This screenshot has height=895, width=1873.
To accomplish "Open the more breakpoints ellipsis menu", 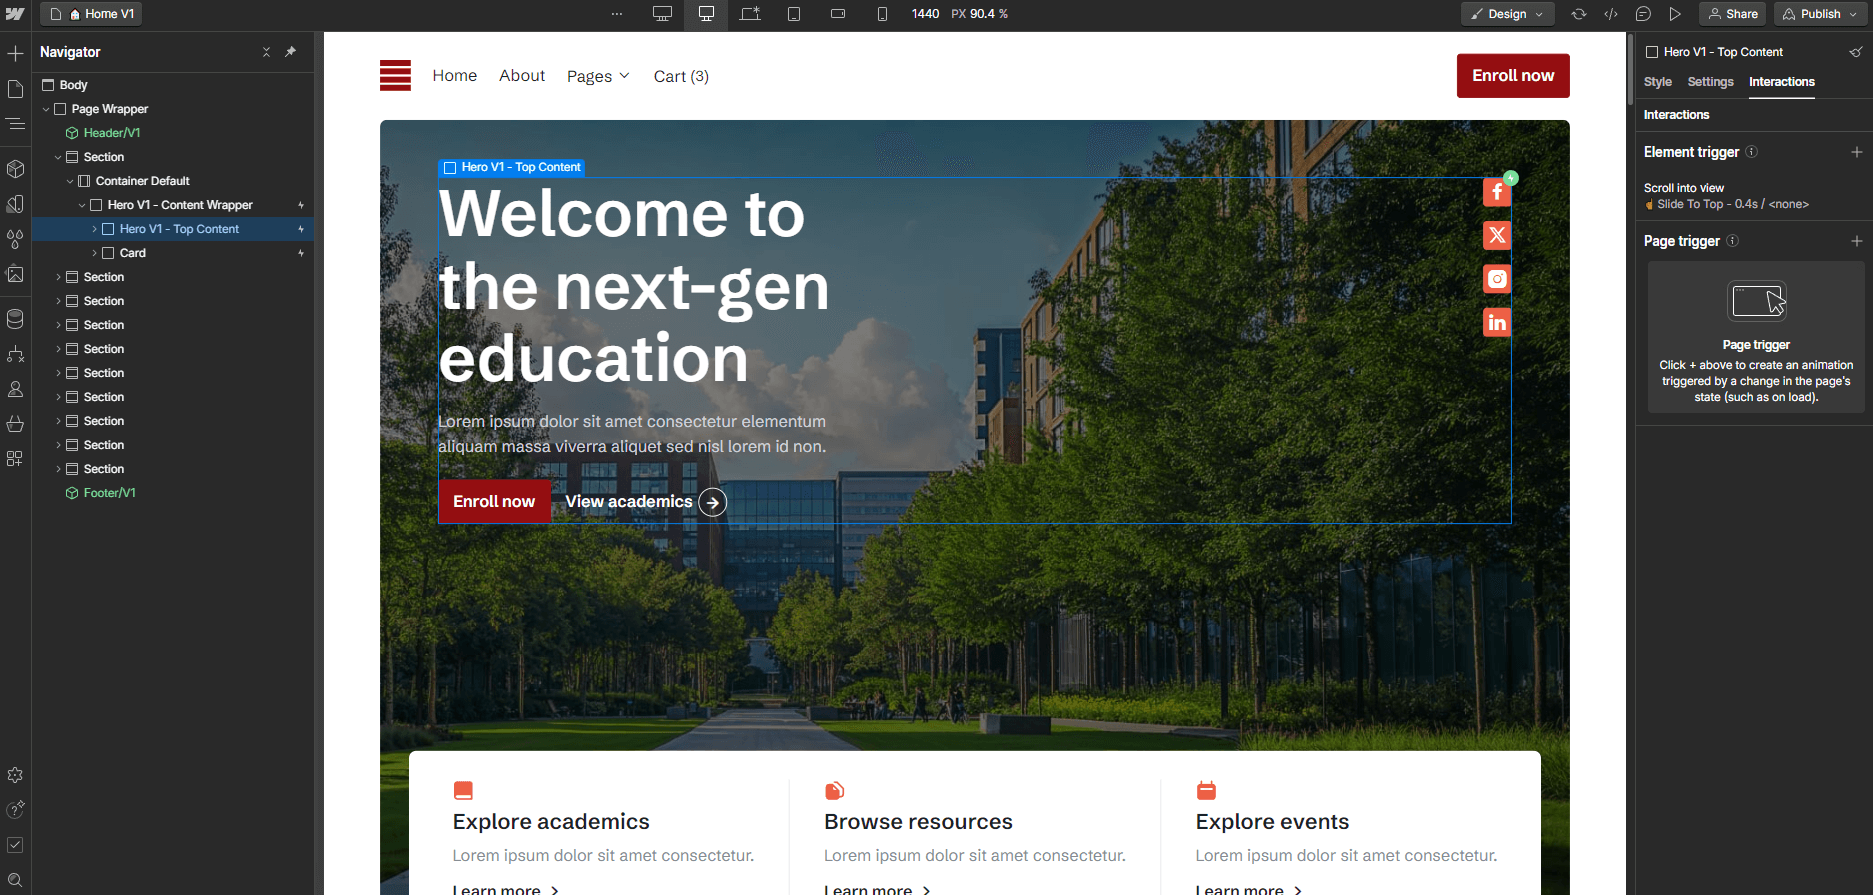I will pyautogui.click(x=617, y=14).
